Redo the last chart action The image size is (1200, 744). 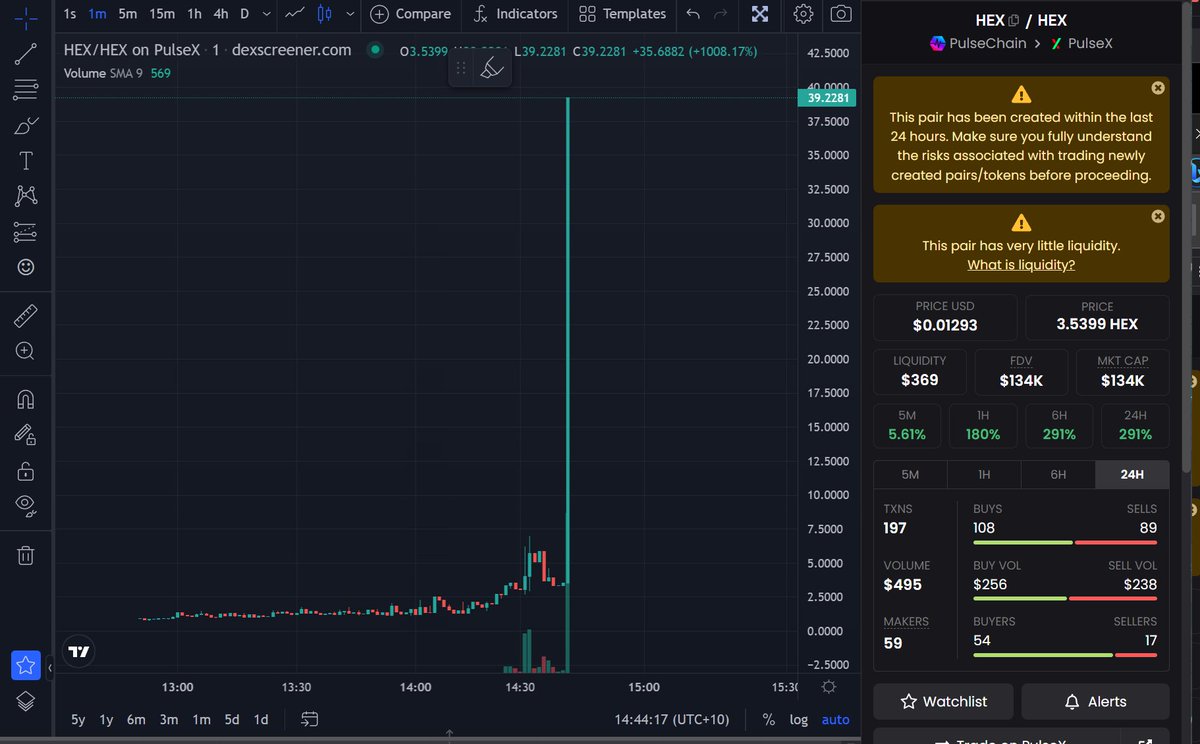(x=720, y=14)
